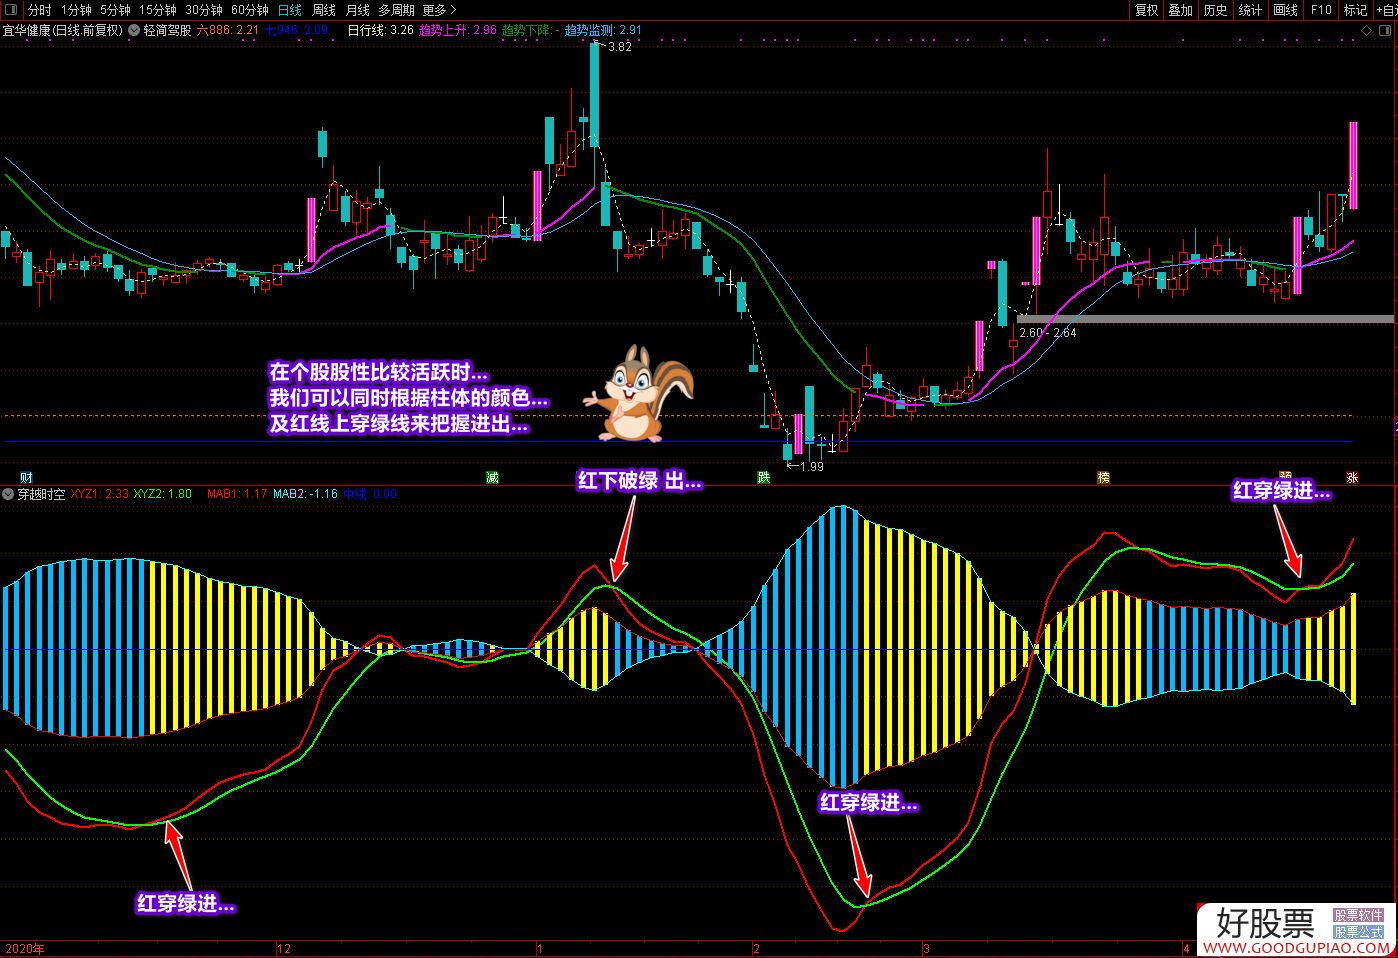Click the 趋势上升: 2.96 value
Screen dimensions: 1398x958
coord(457,30)
